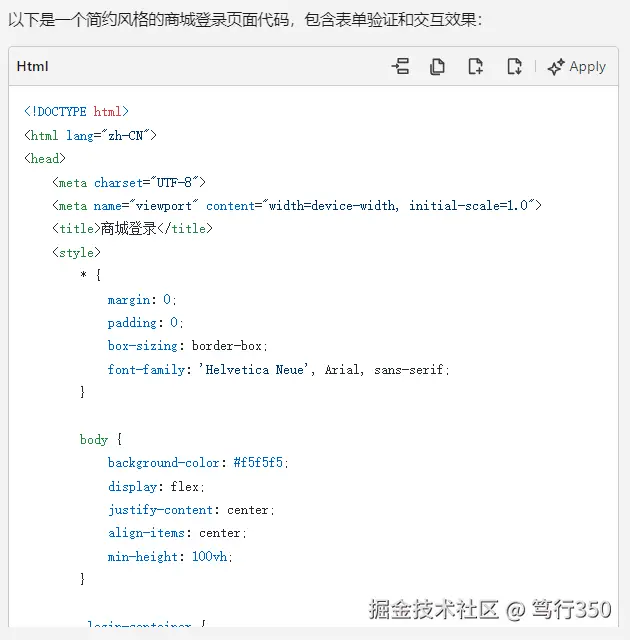Click the 掘金技术社区 watermark text
The width and height of the screenshot is (630, 640).
point(434,609)
